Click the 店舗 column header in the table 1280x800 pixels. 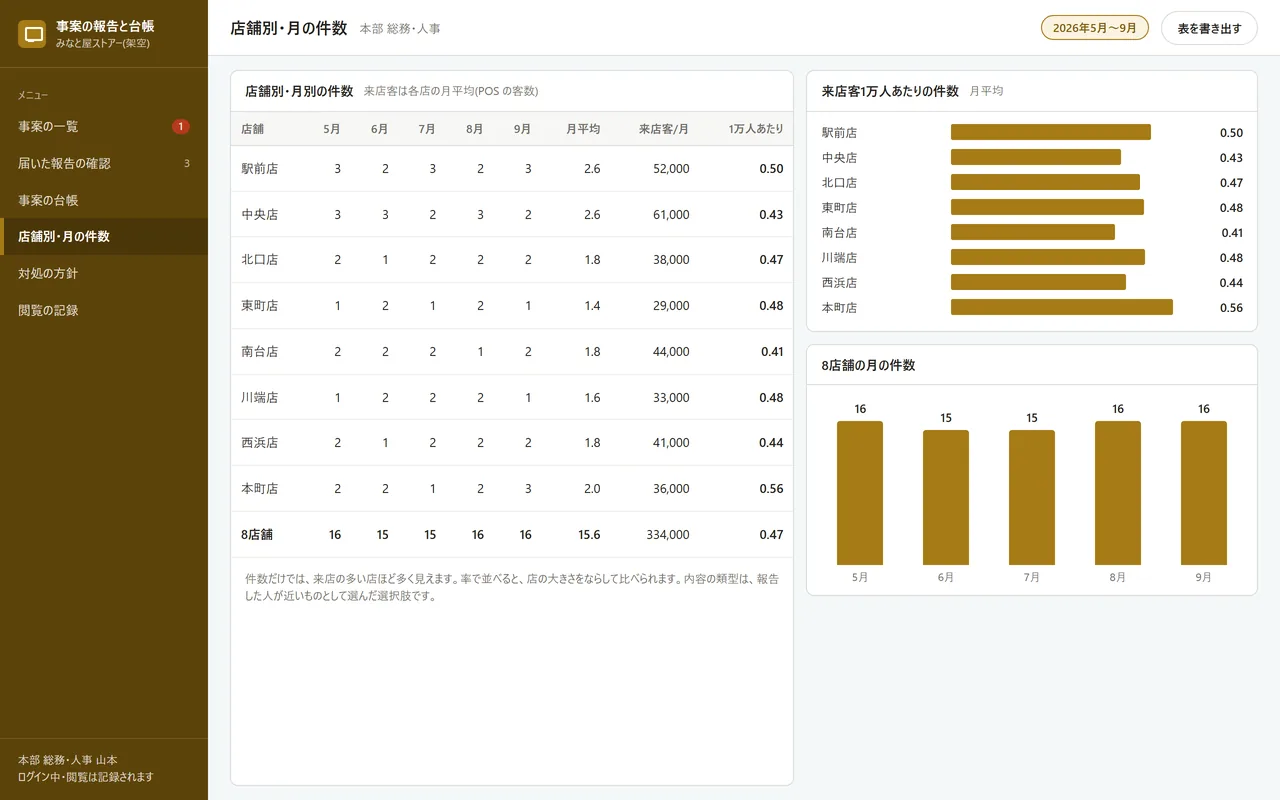pyautogui.click(x=253, y=129)
